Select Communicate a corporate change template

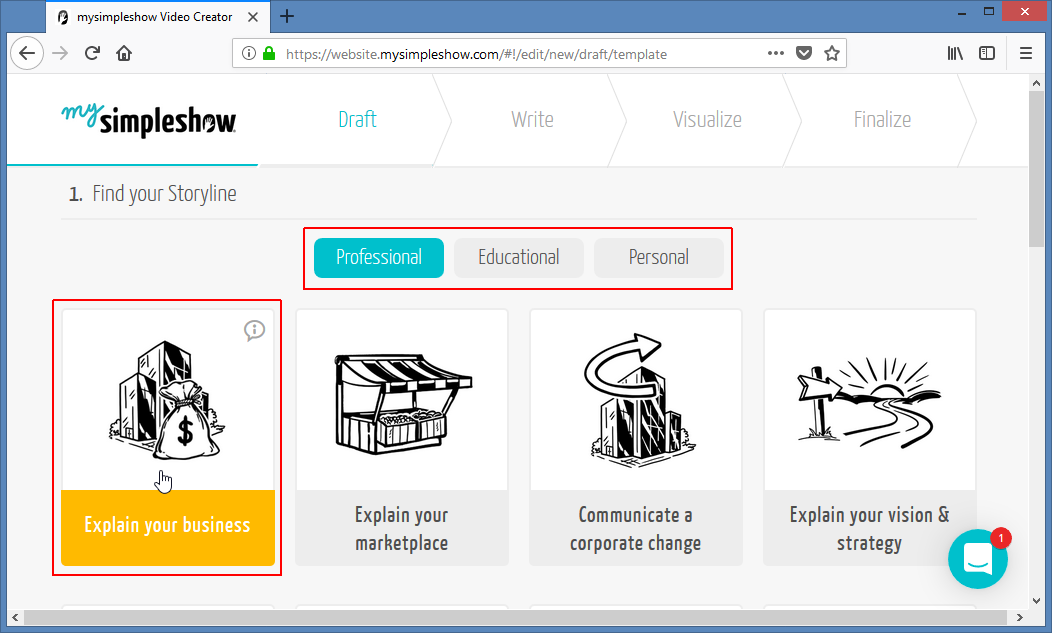[x=635, y=437]
